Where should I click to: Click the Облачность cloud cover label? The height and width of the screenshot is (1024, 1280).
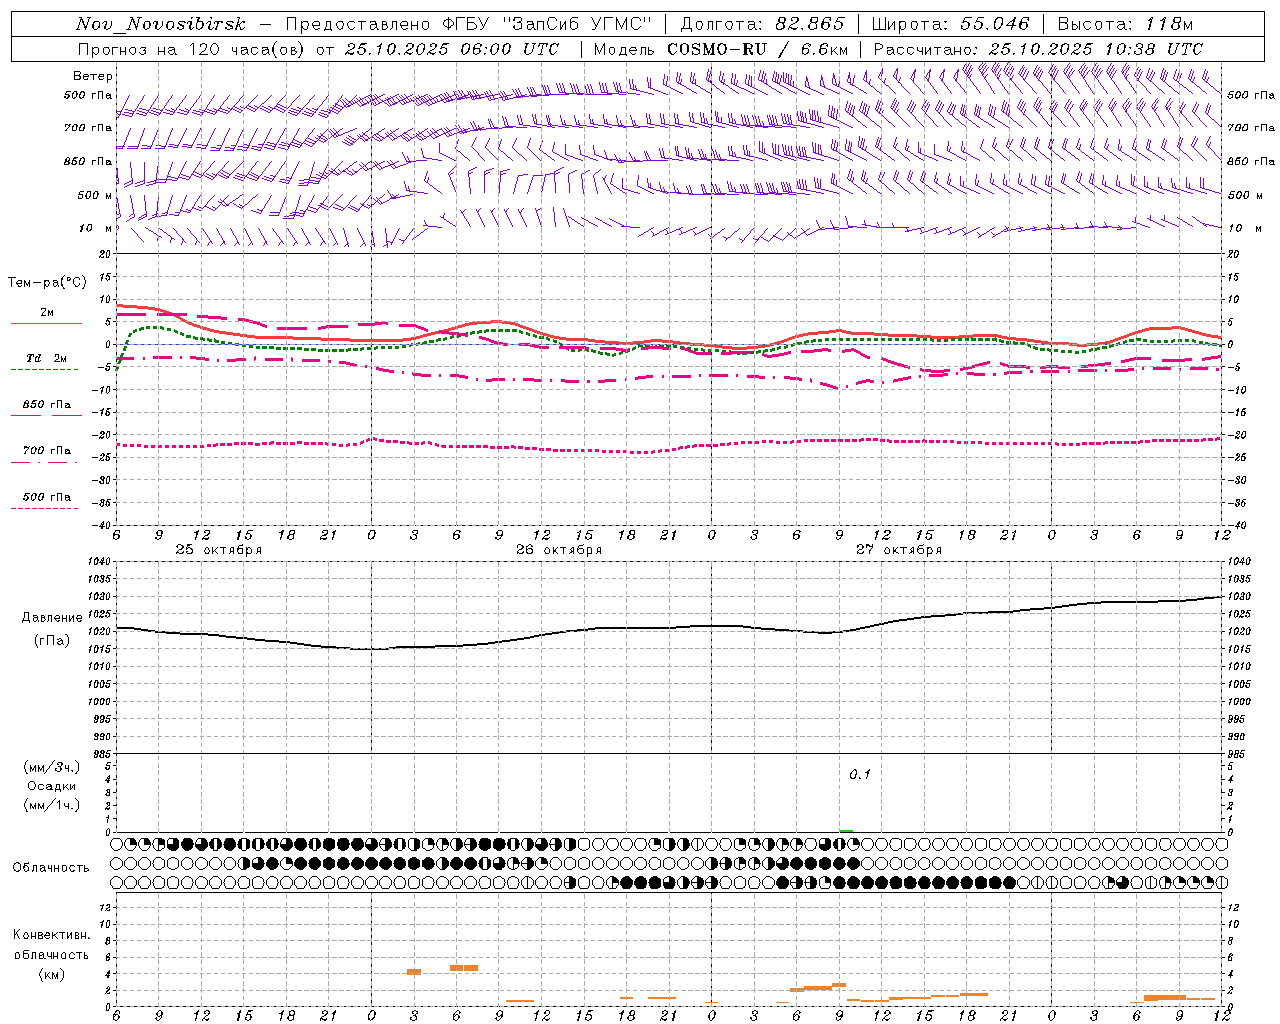[51, 867]
